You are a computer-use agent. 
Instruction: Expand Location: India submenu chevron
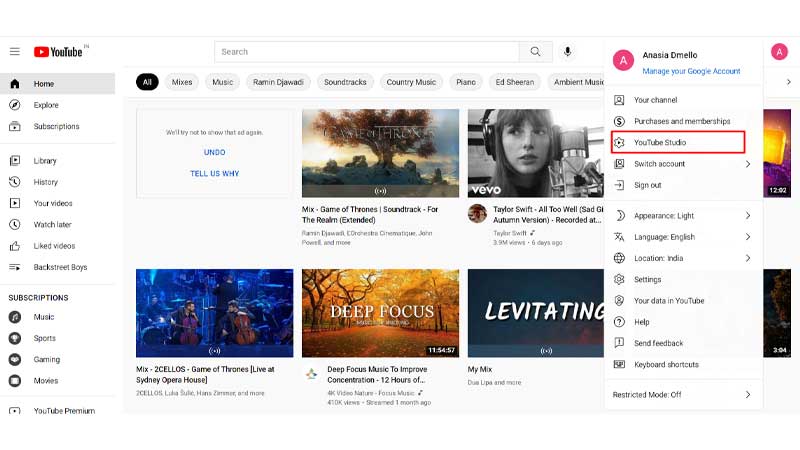point(747,258)
